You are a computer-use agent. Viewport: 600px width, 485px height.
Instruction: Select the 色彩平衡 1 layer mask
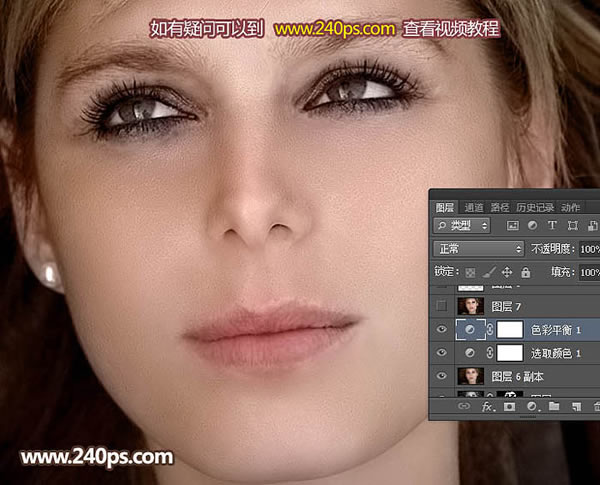point(510,330)
